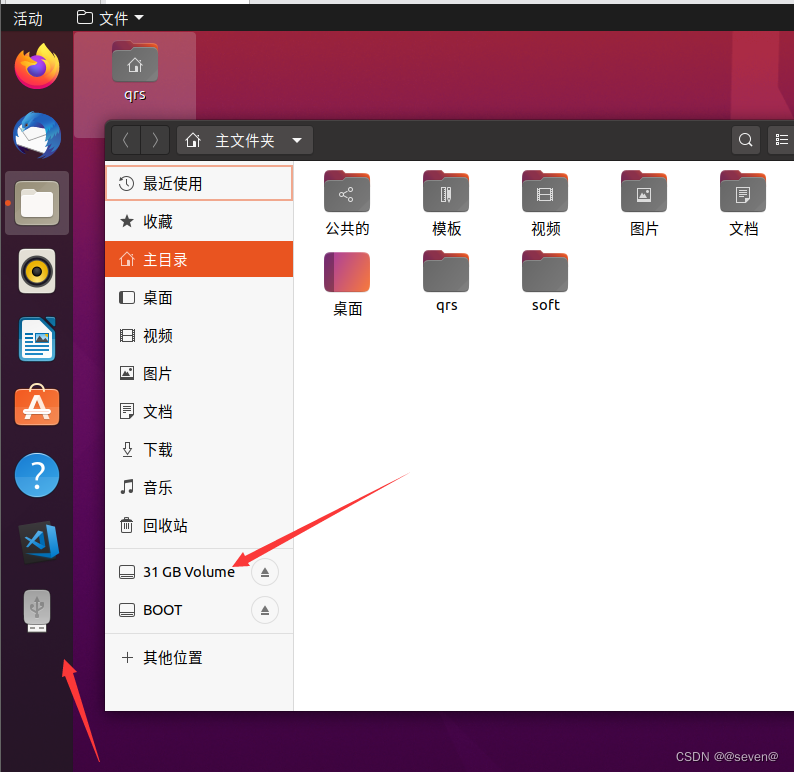Viewport: 794px width, 772px height.
Task: Open 活动 activities overview
Action: pyautogui.click(x=28, y=19)
